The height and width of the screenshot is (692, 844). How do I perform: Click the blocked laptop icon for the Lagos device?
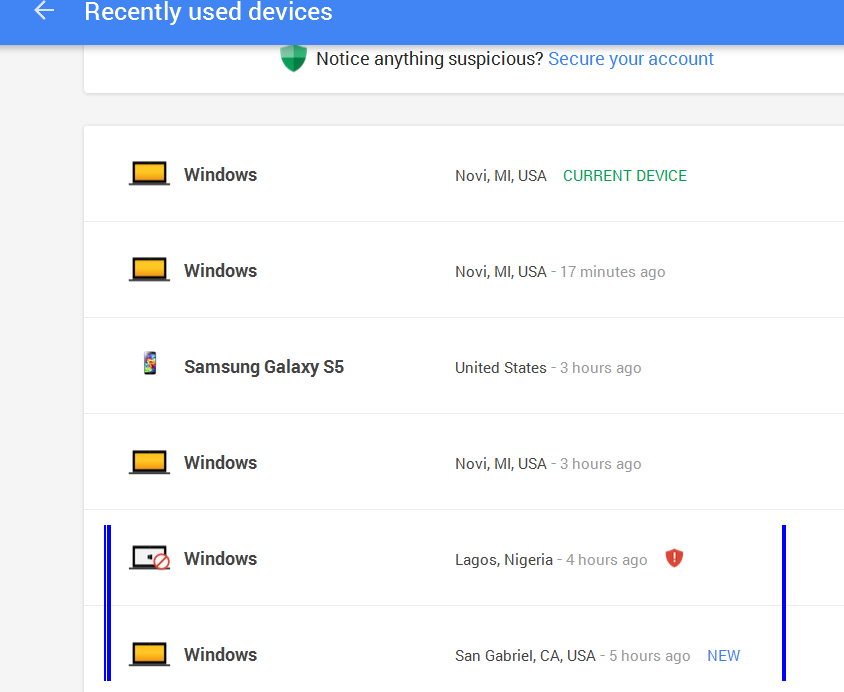149,557
